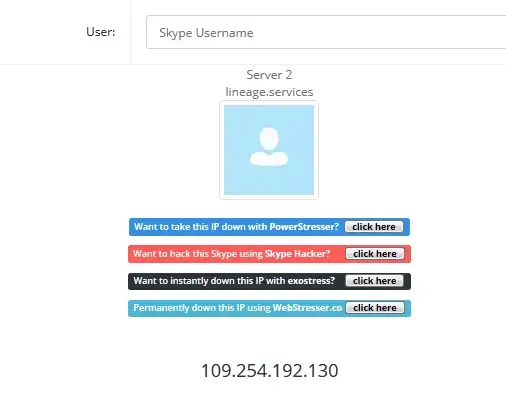The image size is (506, 401).
Task: Click the white person silhouette icon
Action: tap(269, 147)
